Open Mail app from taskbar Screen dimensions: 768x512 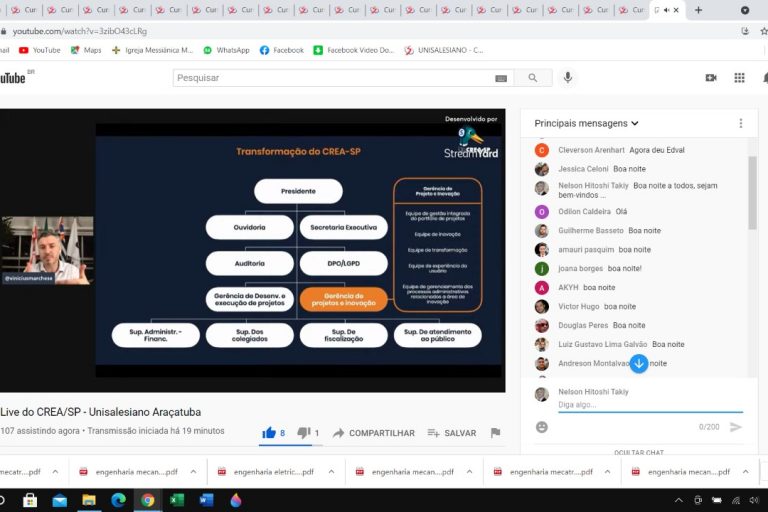(59, 500)
